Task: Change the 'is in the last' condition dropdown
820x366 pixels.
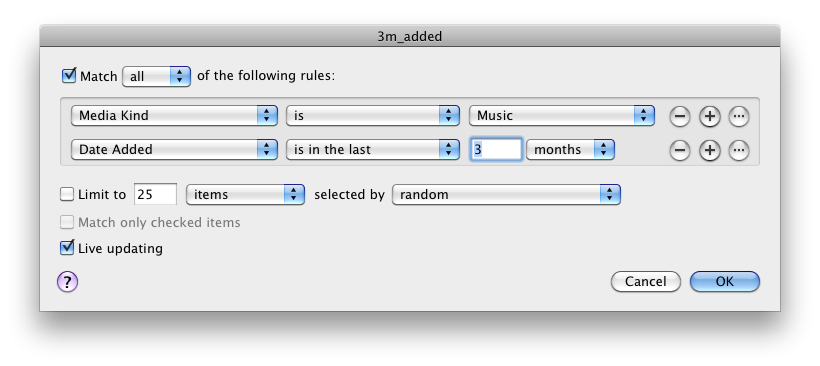Action: [373, 150]
